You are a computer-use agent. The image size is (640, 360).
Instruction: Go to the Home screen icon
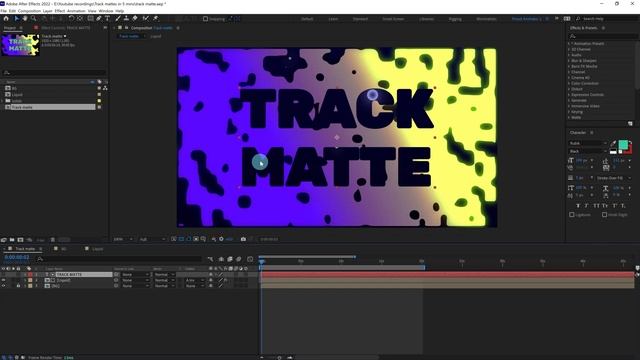(x=6, y=18)
